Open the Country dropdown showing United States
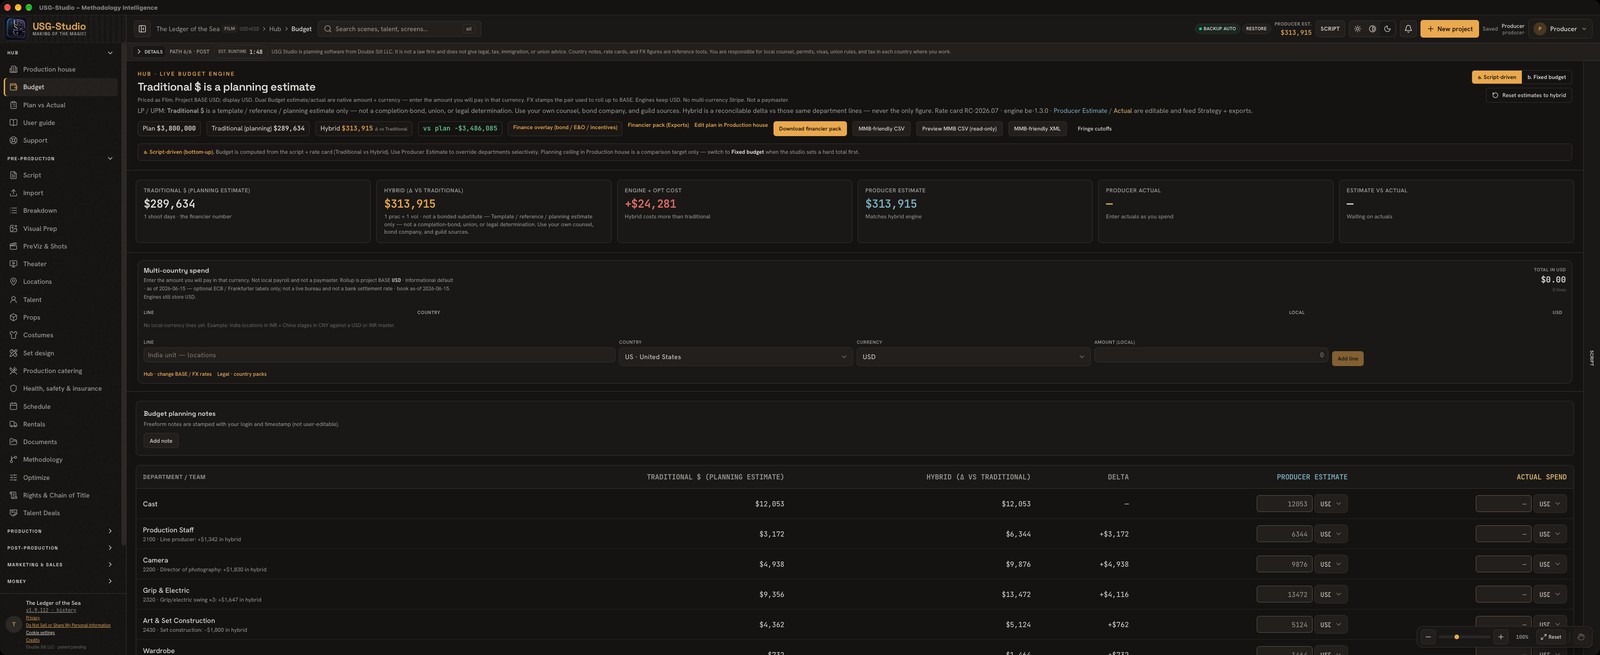This screenshot has width=1600, height=655. 735,357
